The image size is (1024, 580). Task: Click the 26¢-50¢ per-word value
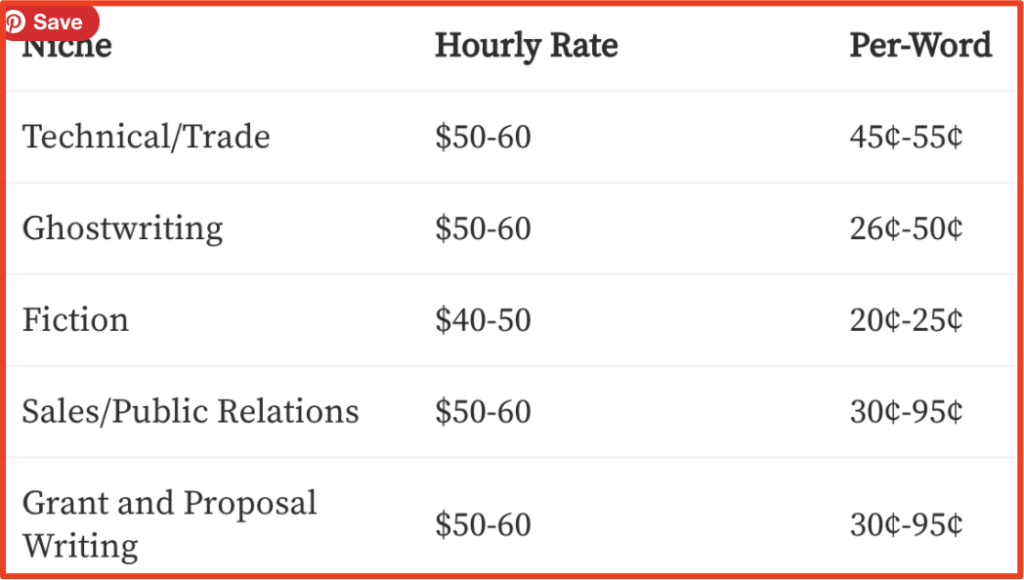click(906, 229)
